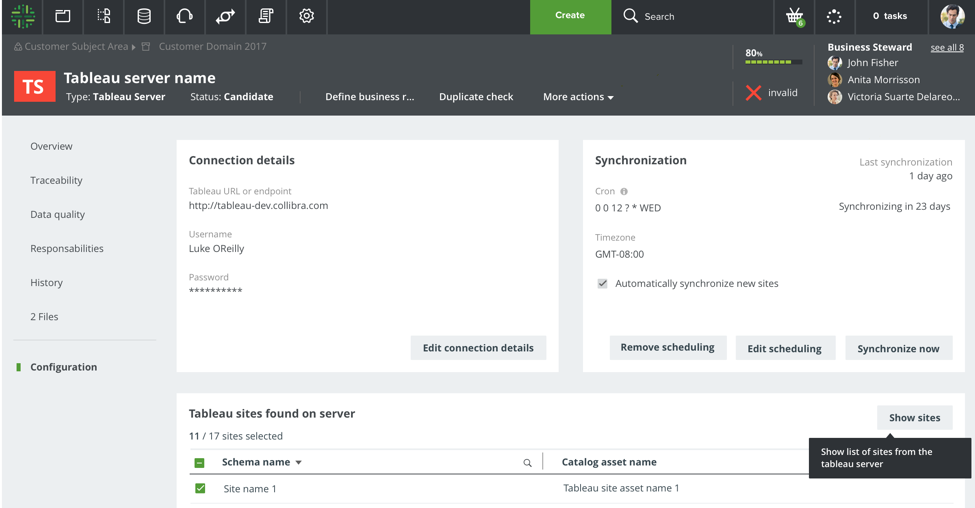Open the data catalog database icon

pyautogui.click(x=144, y=16)
